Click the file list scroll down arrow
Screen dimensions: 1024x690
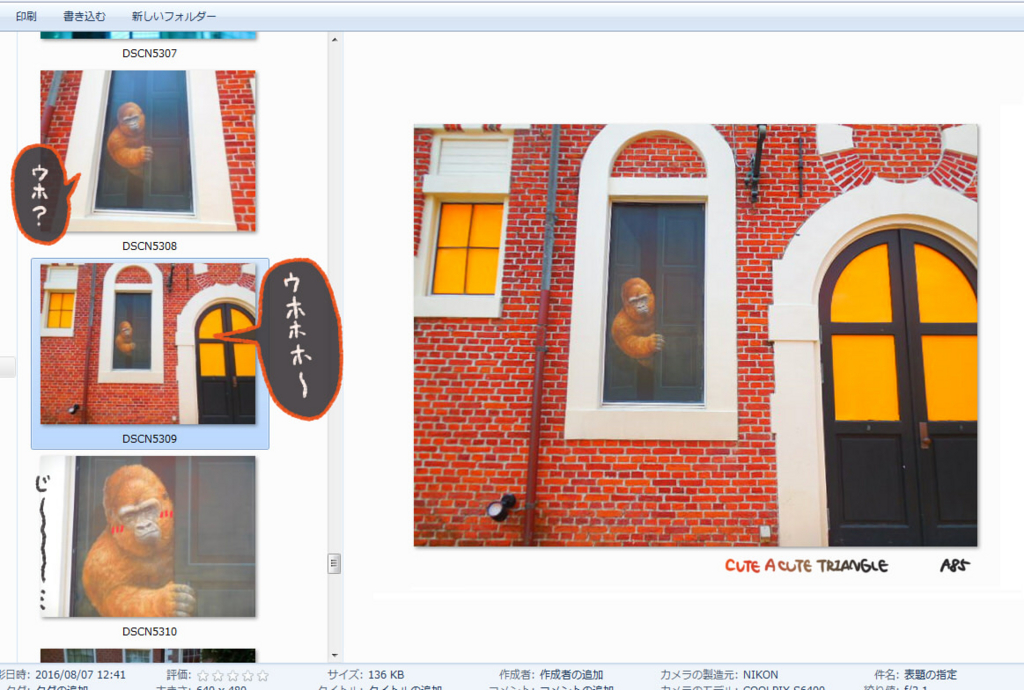[334, 655]
